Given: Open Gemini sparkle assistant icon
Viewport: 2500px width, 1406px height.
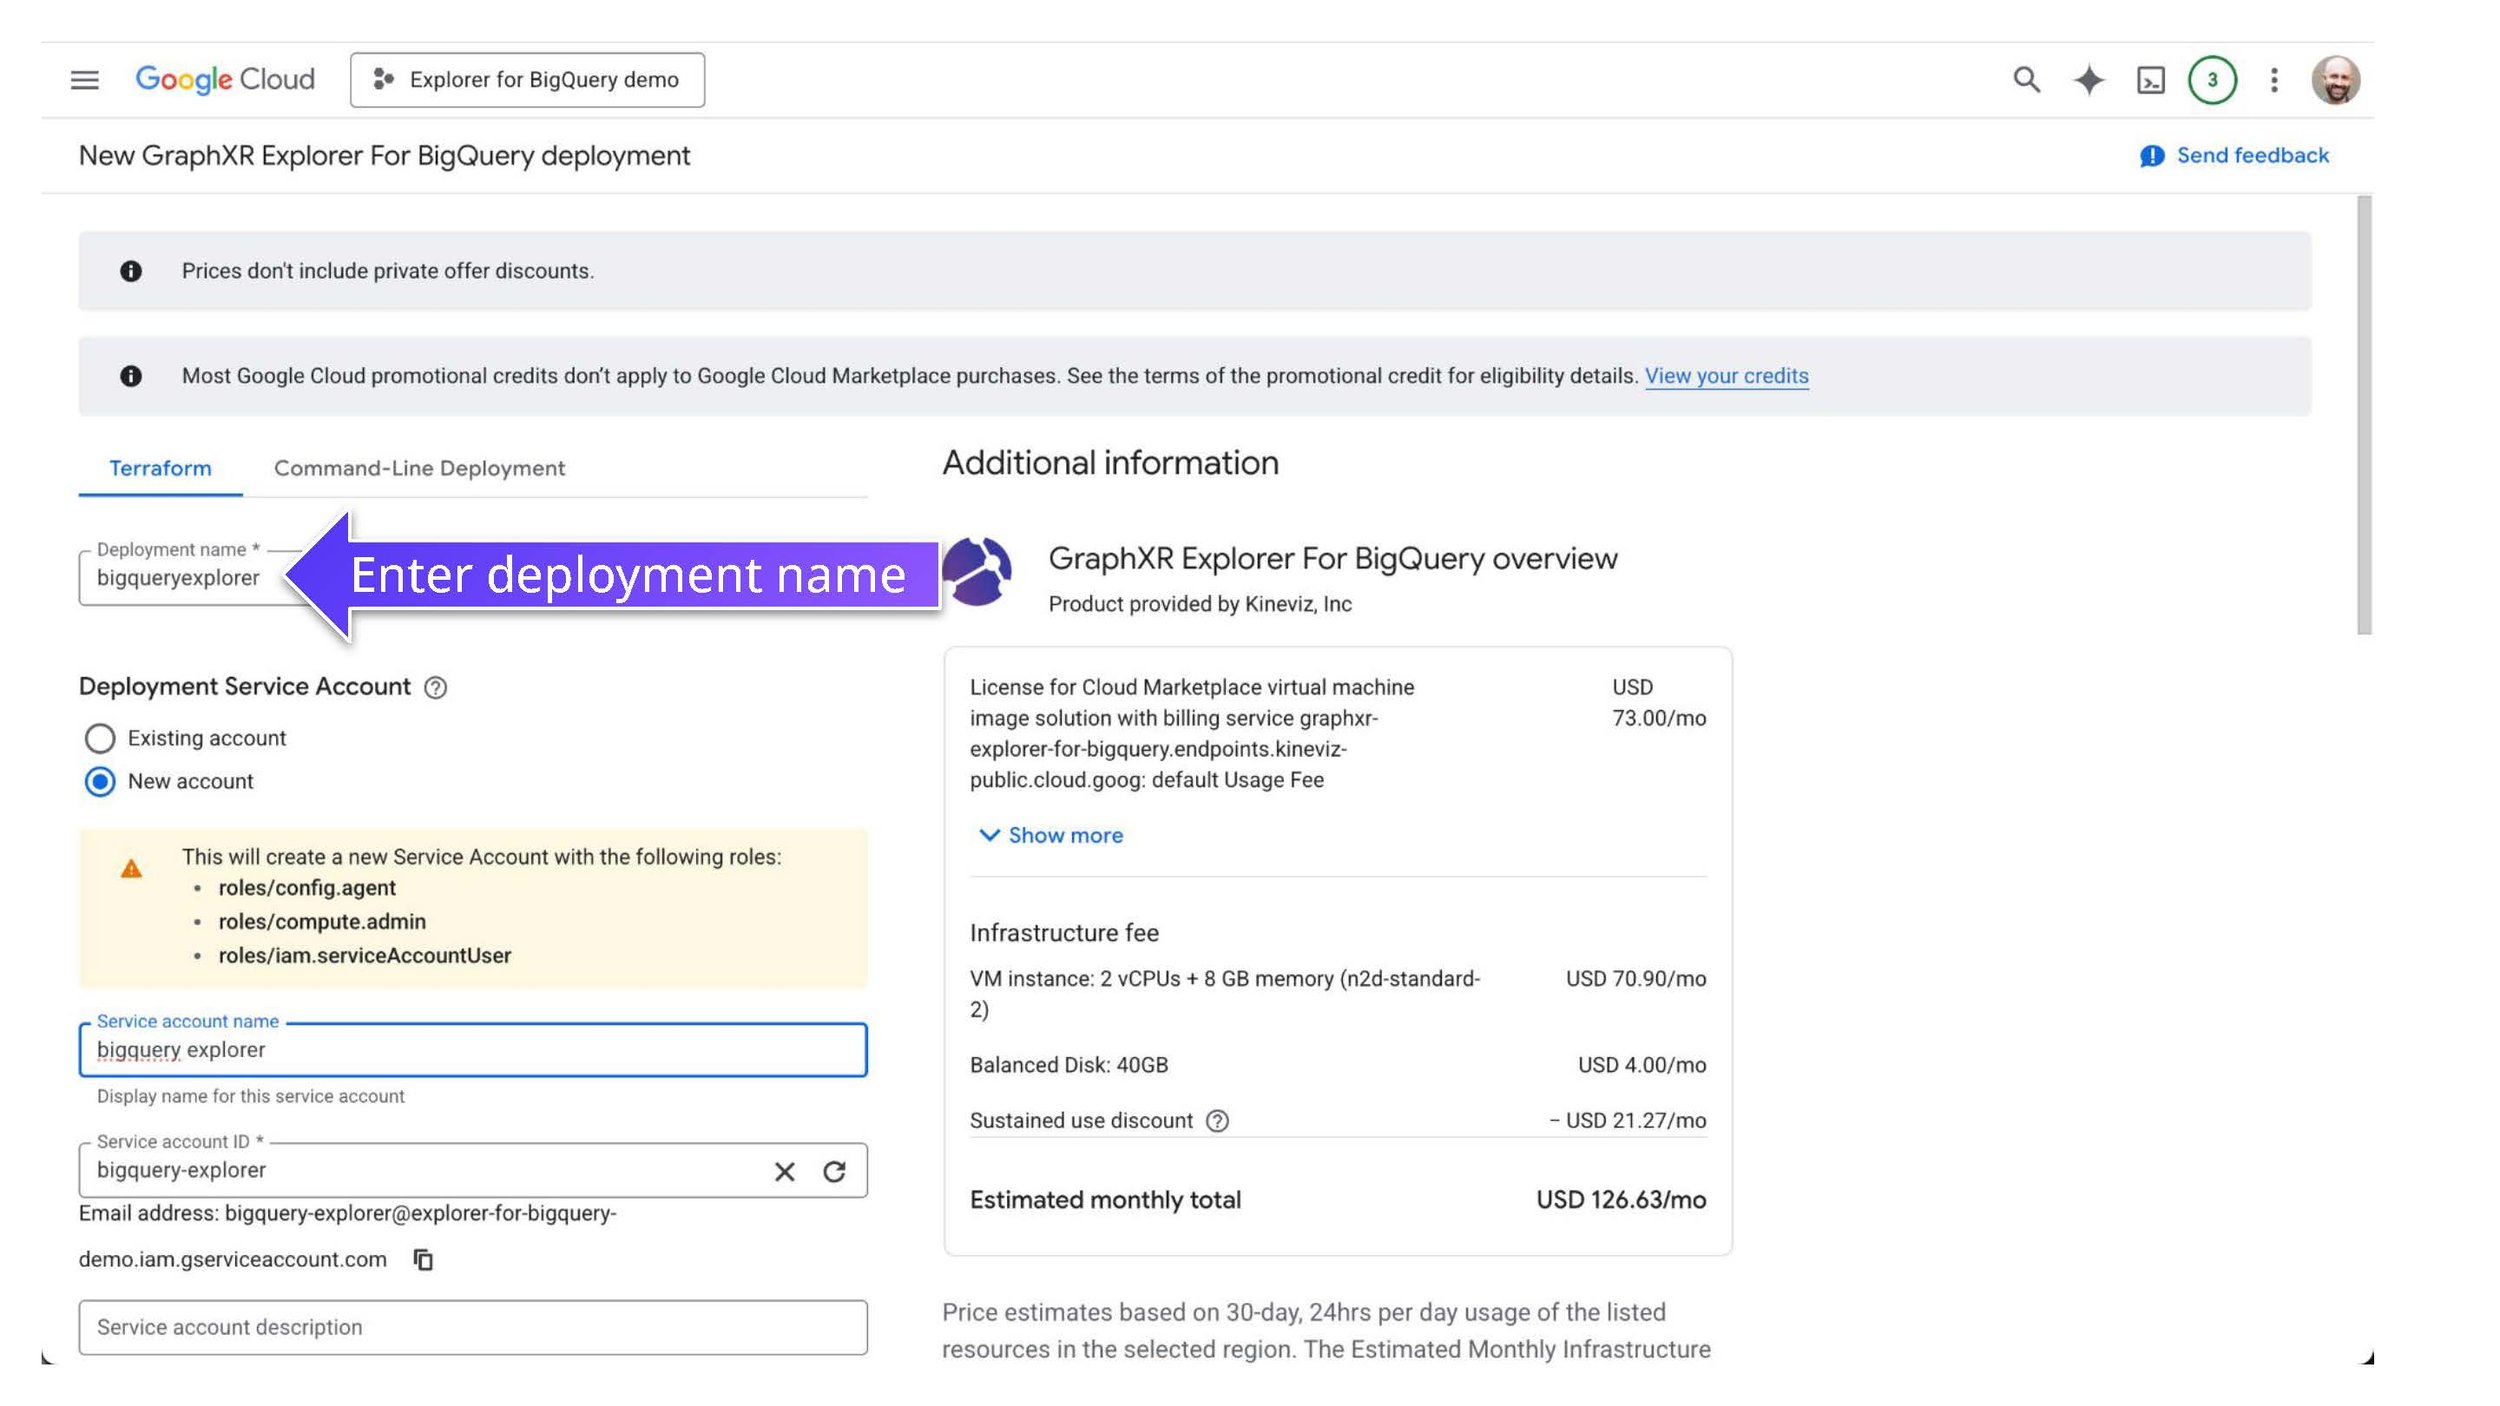Looking at the screenshot, I should [2088, 80].
